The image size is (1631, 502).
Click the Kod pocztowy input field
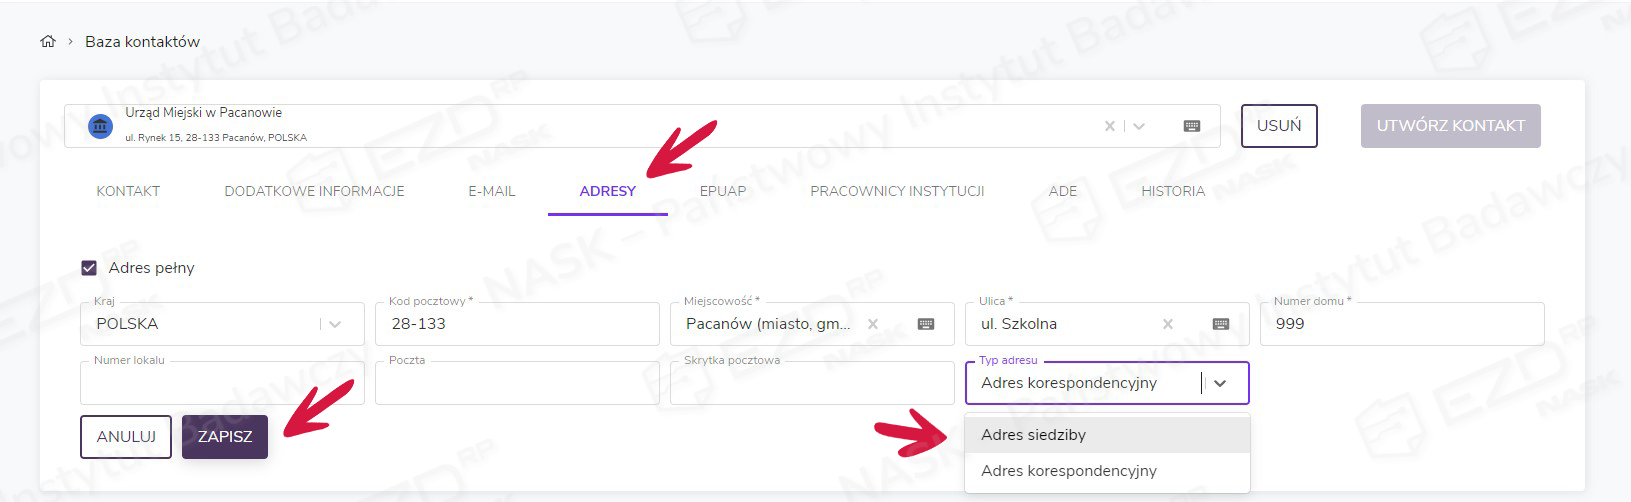tap(517, 324)
